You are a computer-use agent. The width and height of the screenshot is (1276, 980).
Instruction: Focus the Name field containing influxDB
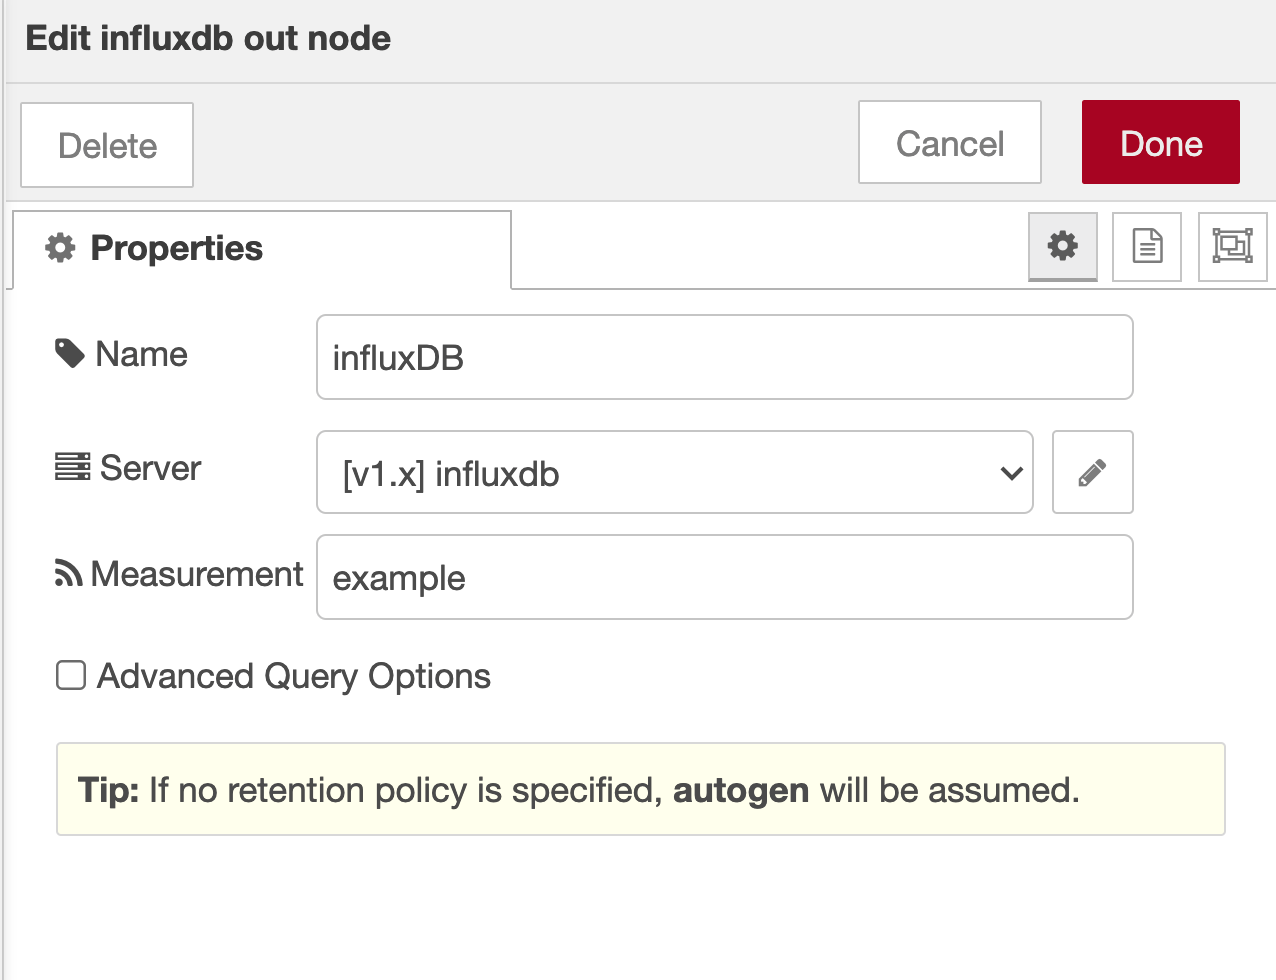coord(725,357)
